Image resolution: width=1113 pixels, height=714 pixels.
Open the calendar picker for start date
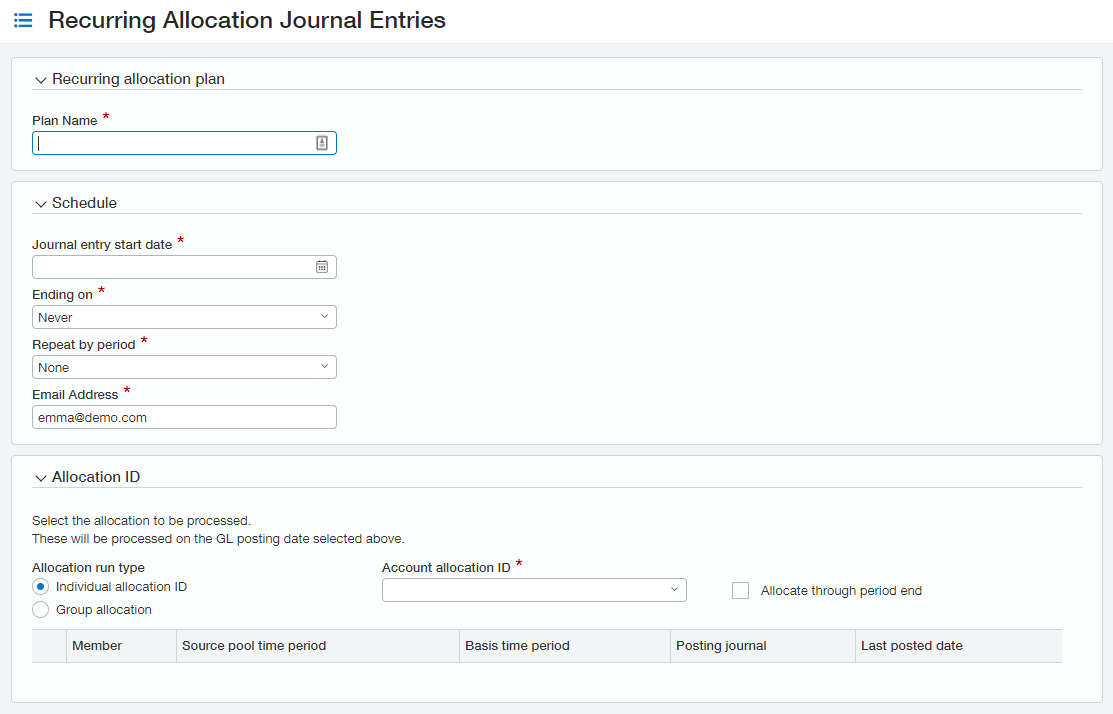322,266
